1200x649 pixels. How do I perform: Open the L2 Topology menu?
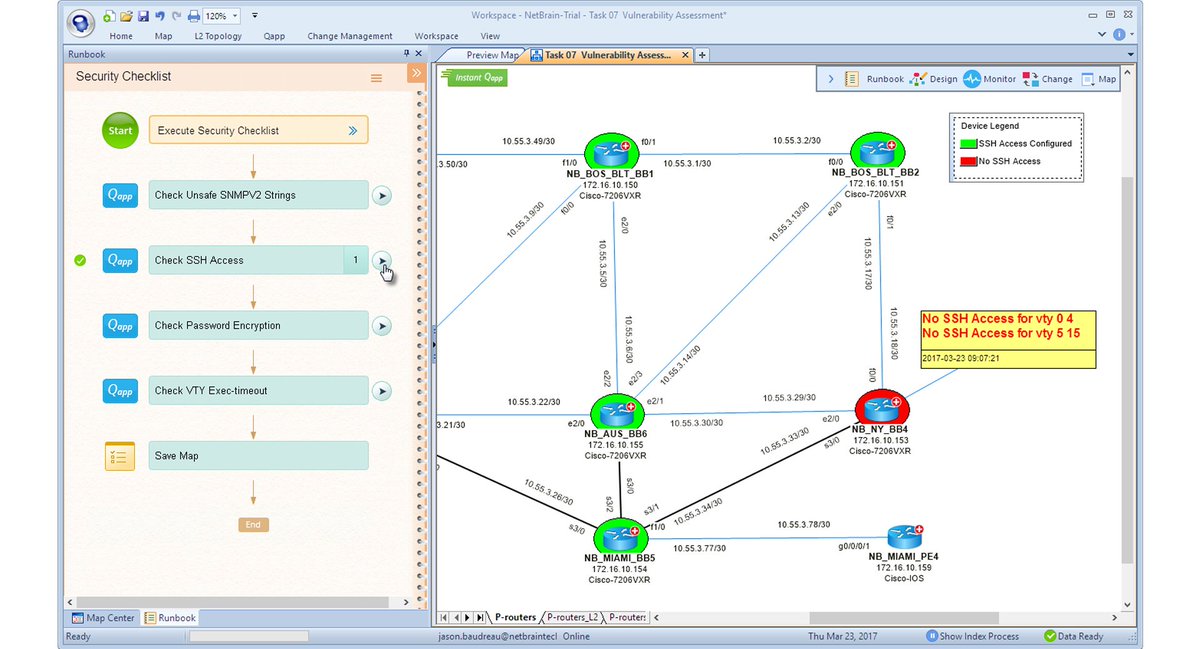[218, 36]
